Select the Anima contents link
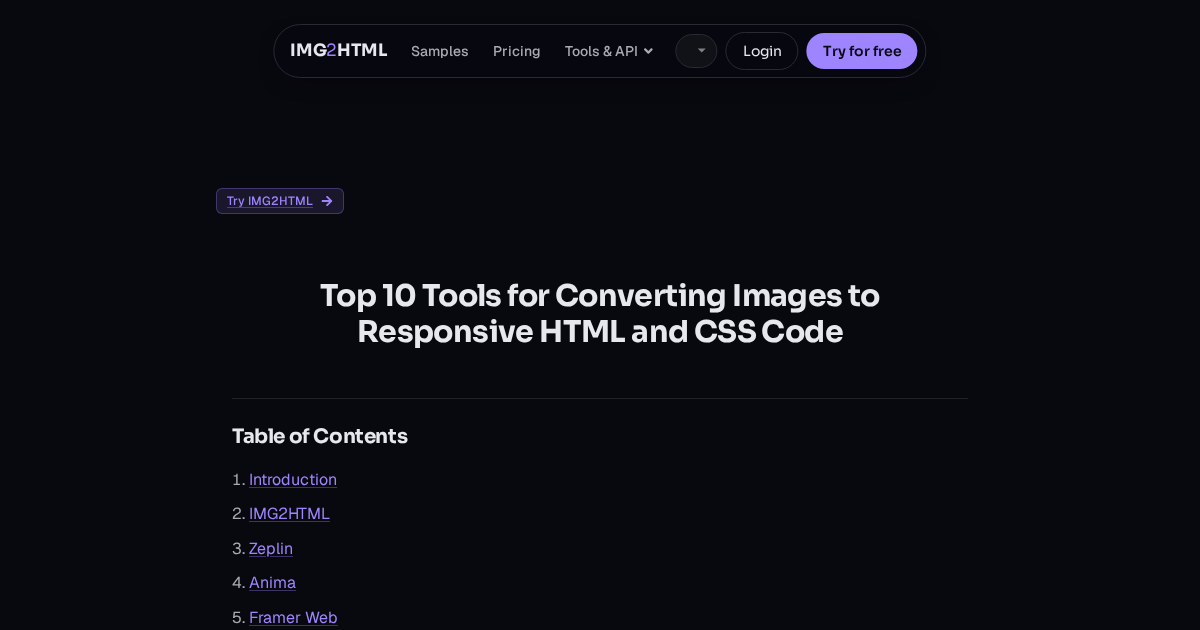1200x630 pixels. [x=272, y=582]
